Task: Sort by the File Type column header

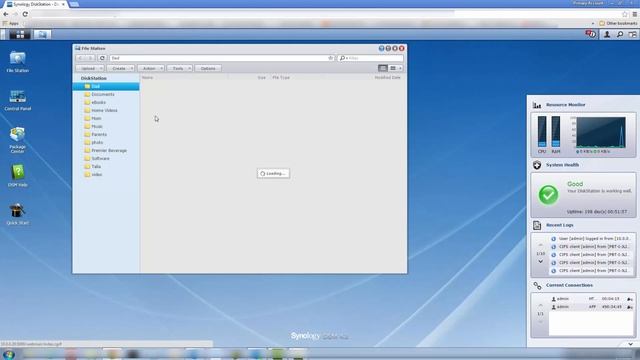Action: tap(281, 78)
